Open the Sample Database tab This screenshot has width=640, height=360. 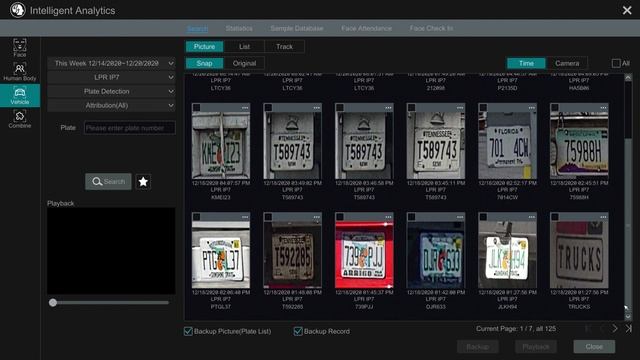click(297, 29)
